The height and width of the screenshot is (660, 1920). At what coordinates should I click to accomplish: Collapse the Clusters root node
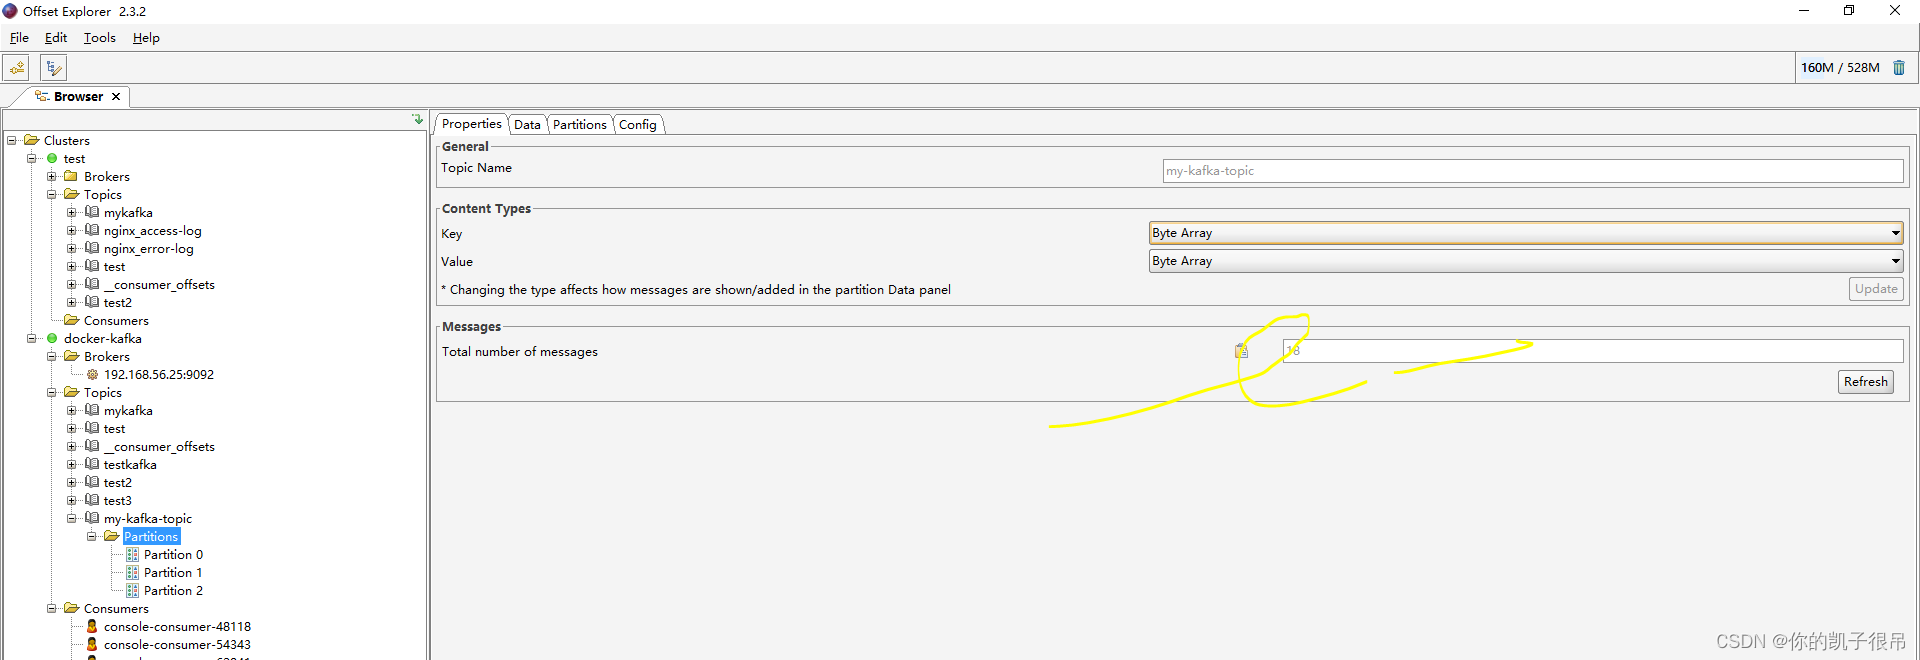[12, 140]
